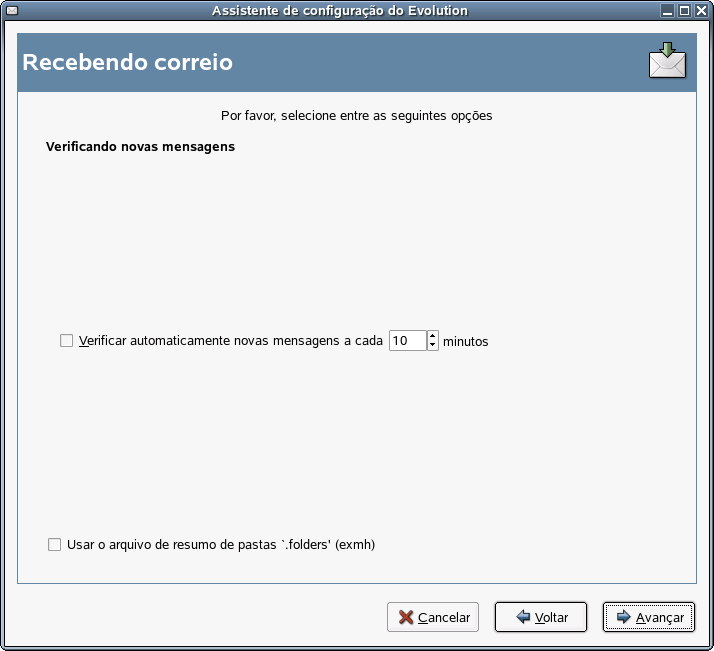Increase minutes with spinner up arrow
Viewport: 714px width, 651px height.
[433, 336]
